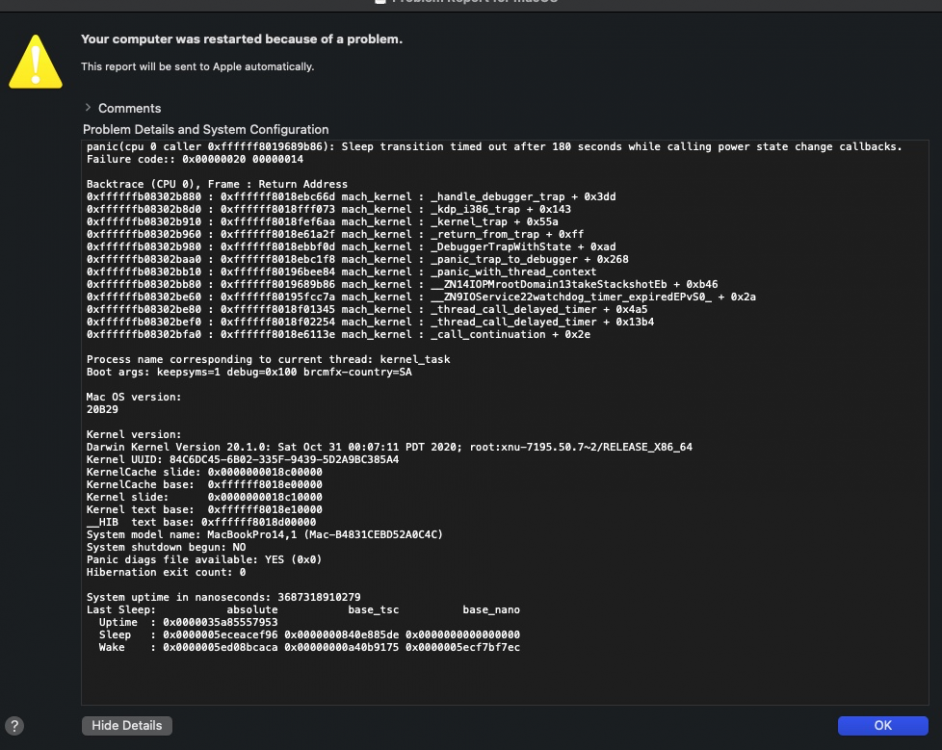
Task: Click the 'Your computer was restarted because of a problem.' heading
Action: (242, 39)
